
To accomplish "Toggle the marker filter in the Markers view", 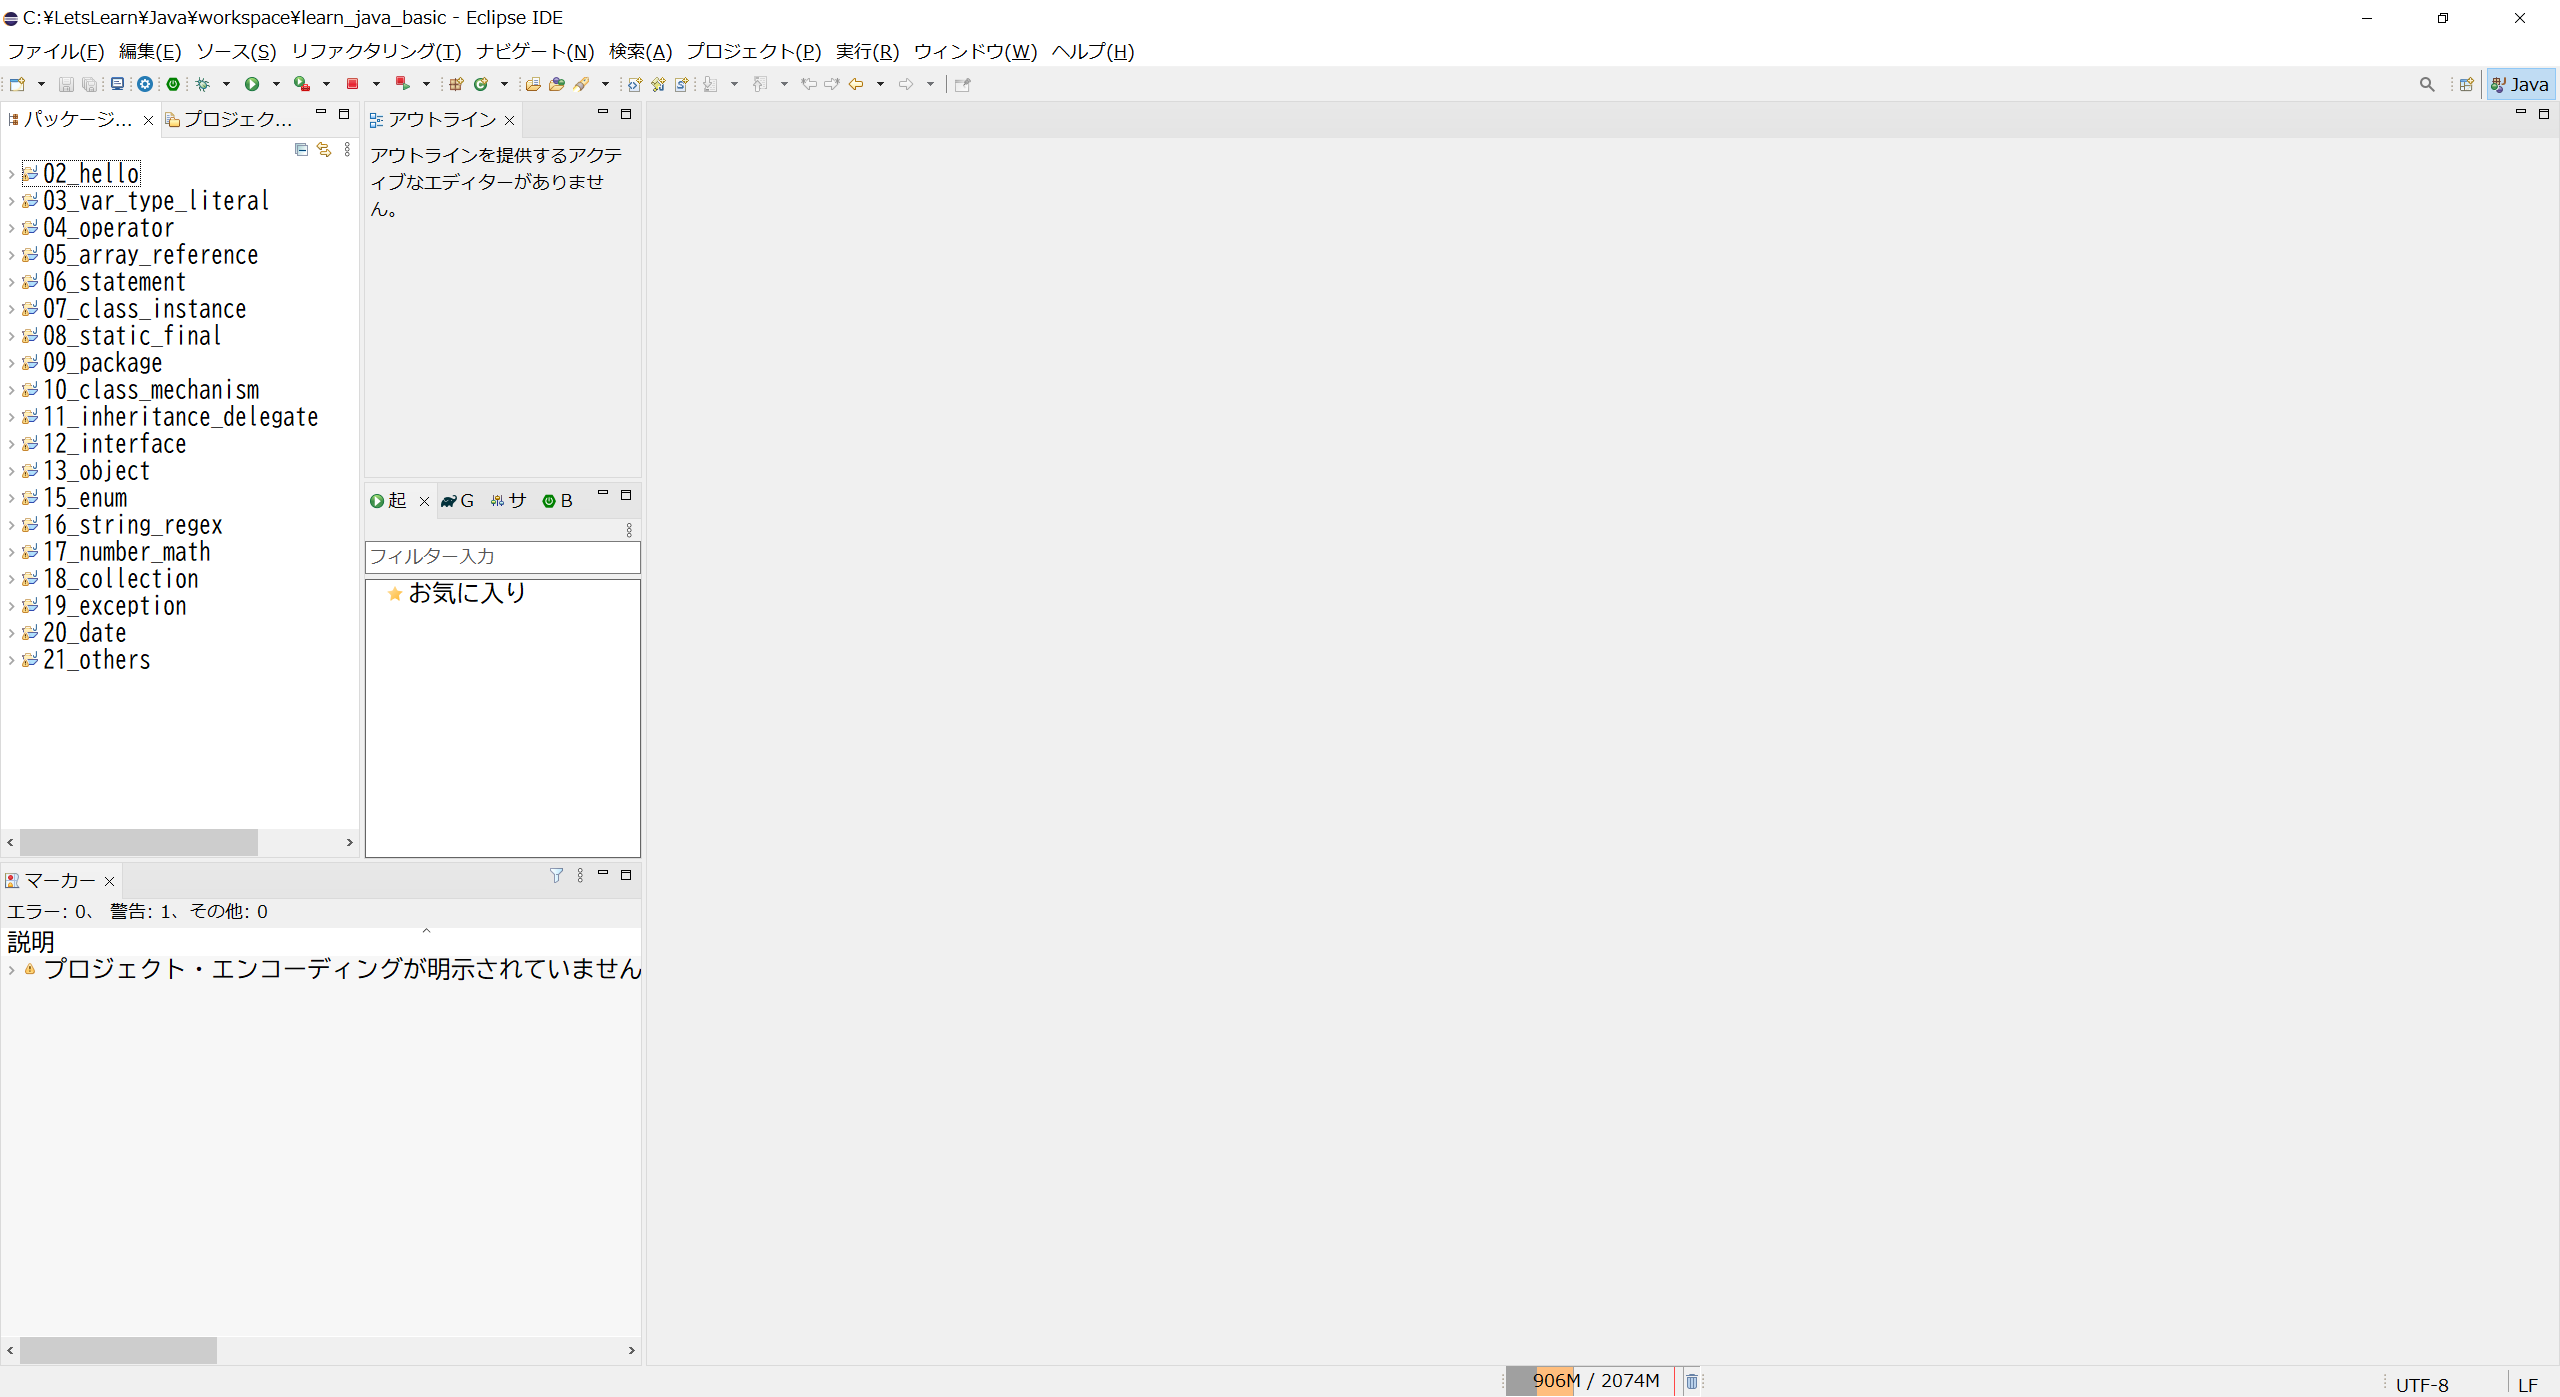I will pyautogui.click(x=556, y=875).
